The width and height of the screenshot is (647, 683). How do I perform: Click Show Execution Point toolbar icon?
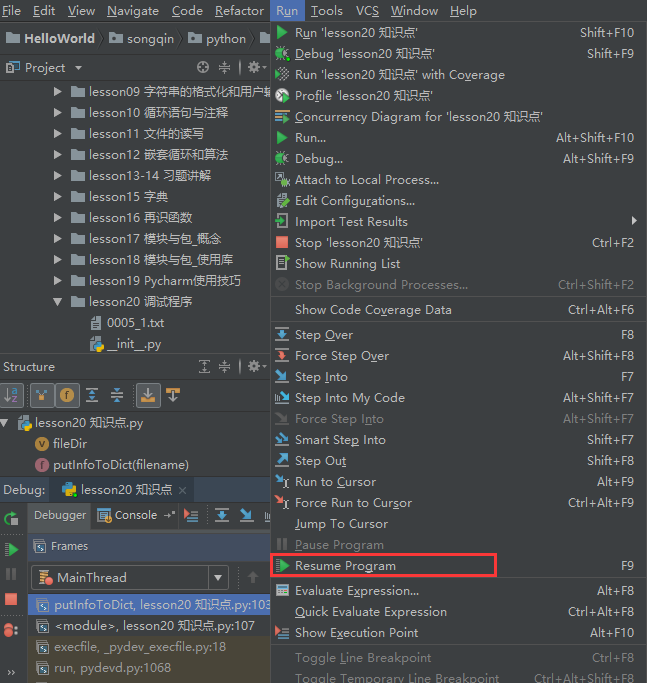pos(191,515)
